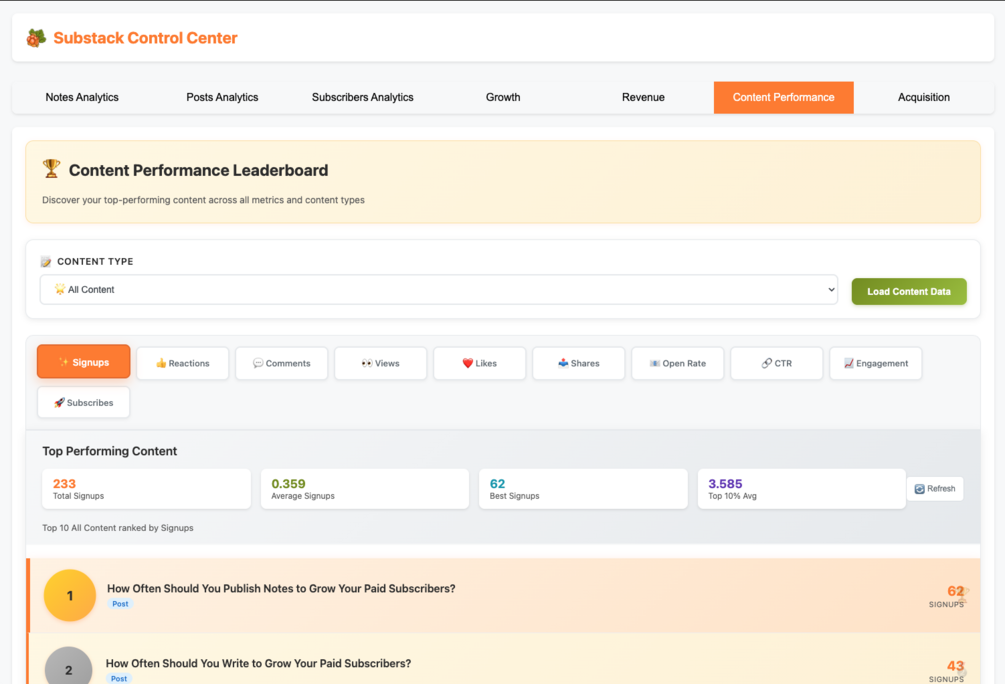Click the rocket icon on Subscribes filter

point(59,403)
